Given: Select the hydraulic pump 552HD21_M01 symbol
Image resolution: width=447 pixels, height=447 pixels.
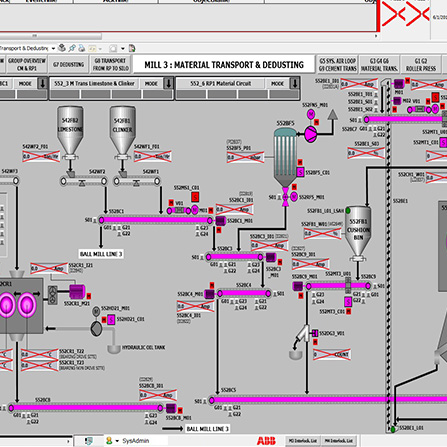Looking at the screenshot, I should coord(96,329).
